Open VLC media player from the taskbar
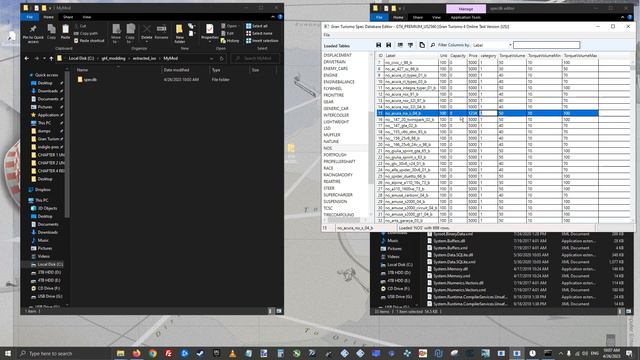Screen dimensions: 640x360 point(232,353)
